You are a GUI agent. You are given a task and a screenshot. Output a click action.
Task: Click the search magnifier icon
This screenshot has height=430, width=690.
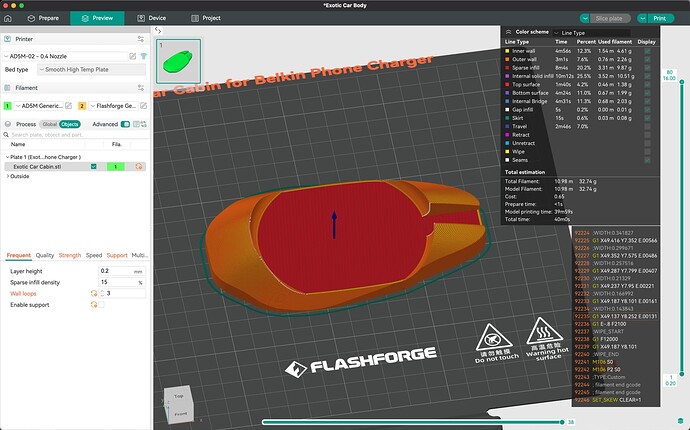[6, 135]
